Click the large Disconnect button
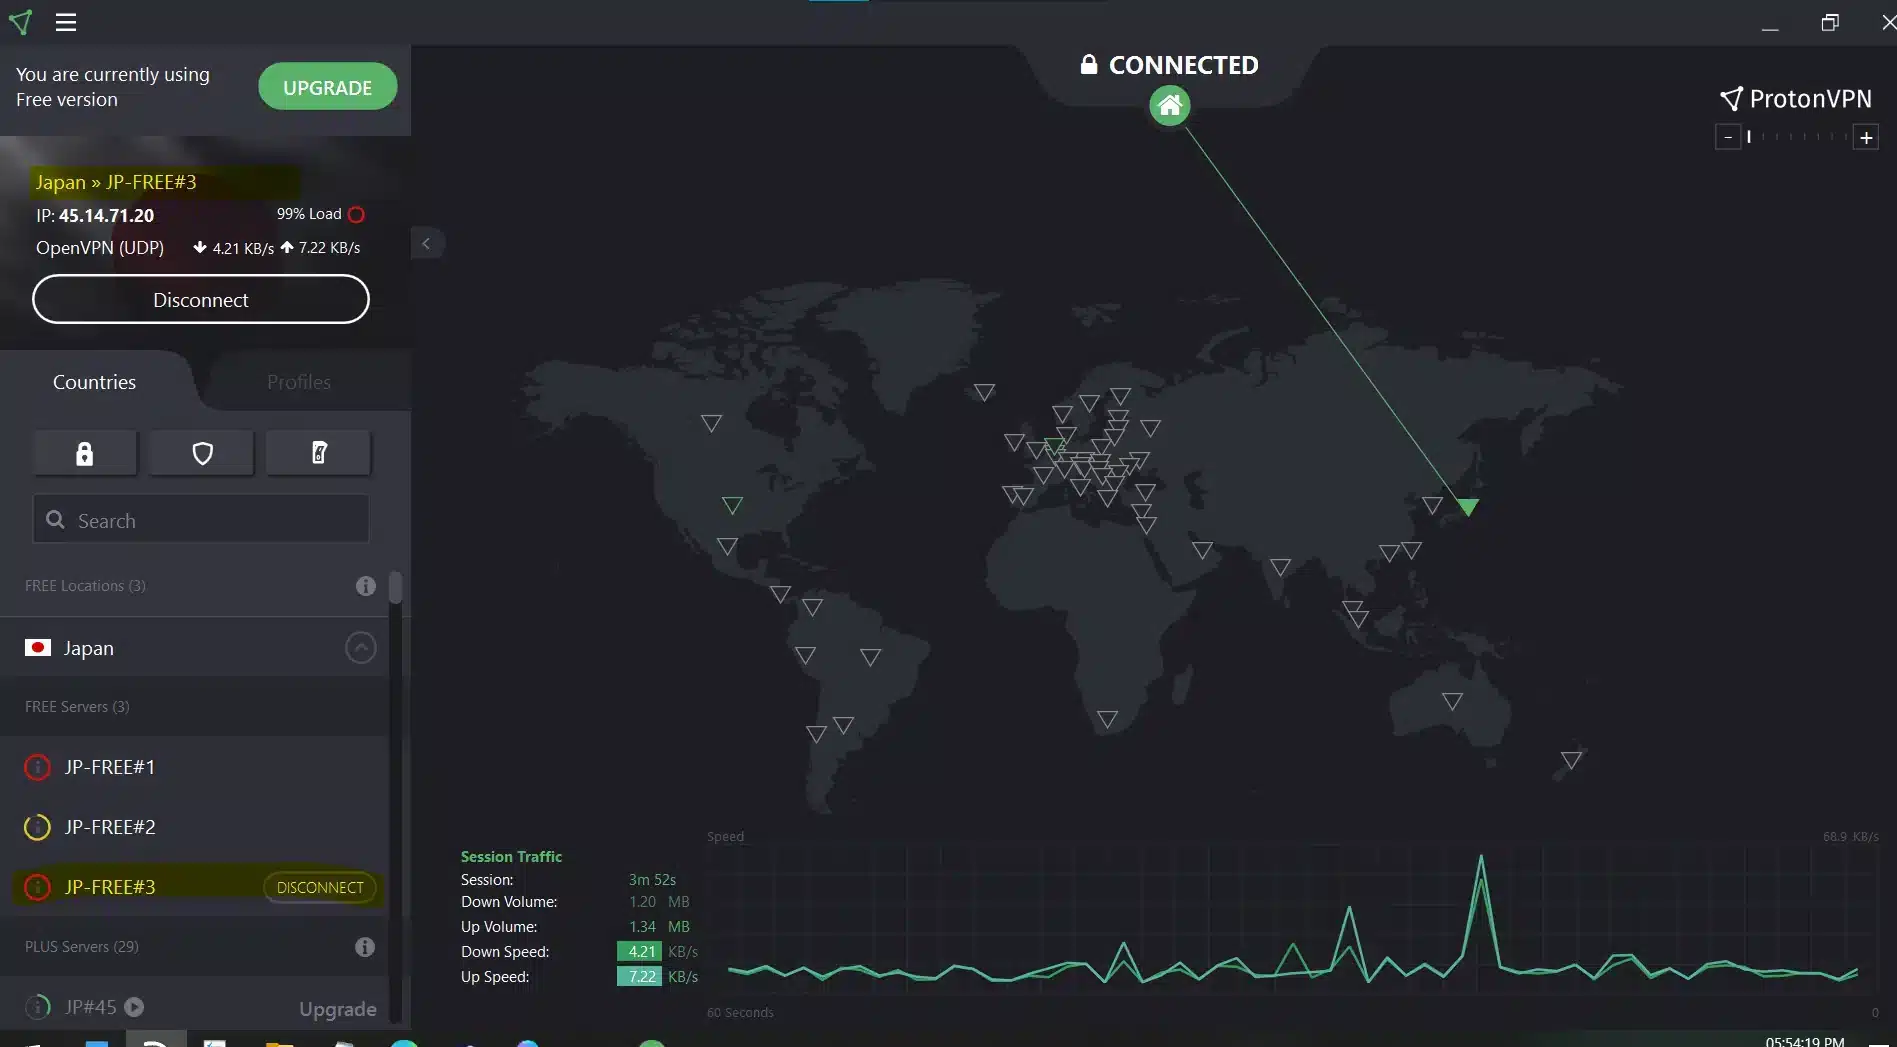The height and width of the screenshot is (1047, 1897). point(201,300)
